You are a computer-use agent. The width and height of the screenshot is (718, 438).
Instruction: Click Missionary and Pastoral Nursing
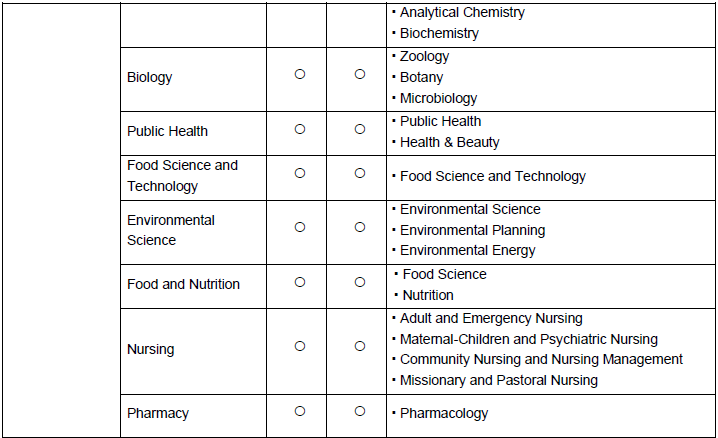(x=498, y=380)
